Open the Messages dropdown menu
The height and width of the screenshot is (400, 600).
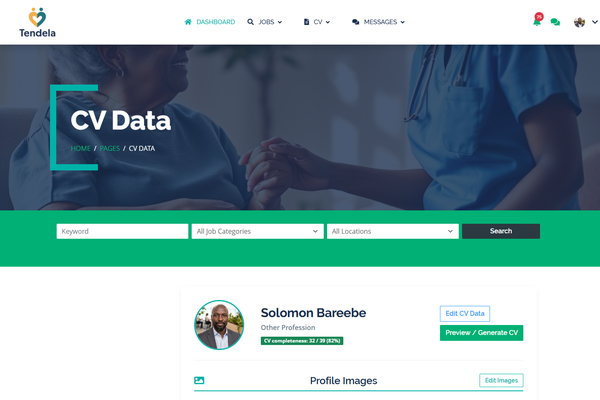(x=378, y=22)
